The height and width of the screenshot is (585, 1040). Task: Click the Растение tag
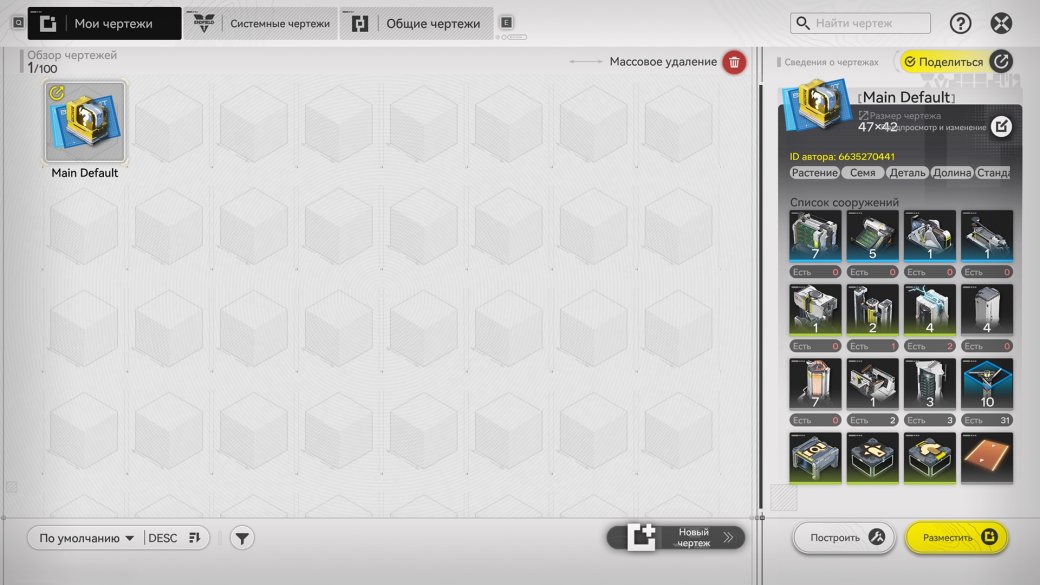click(814, 172)
